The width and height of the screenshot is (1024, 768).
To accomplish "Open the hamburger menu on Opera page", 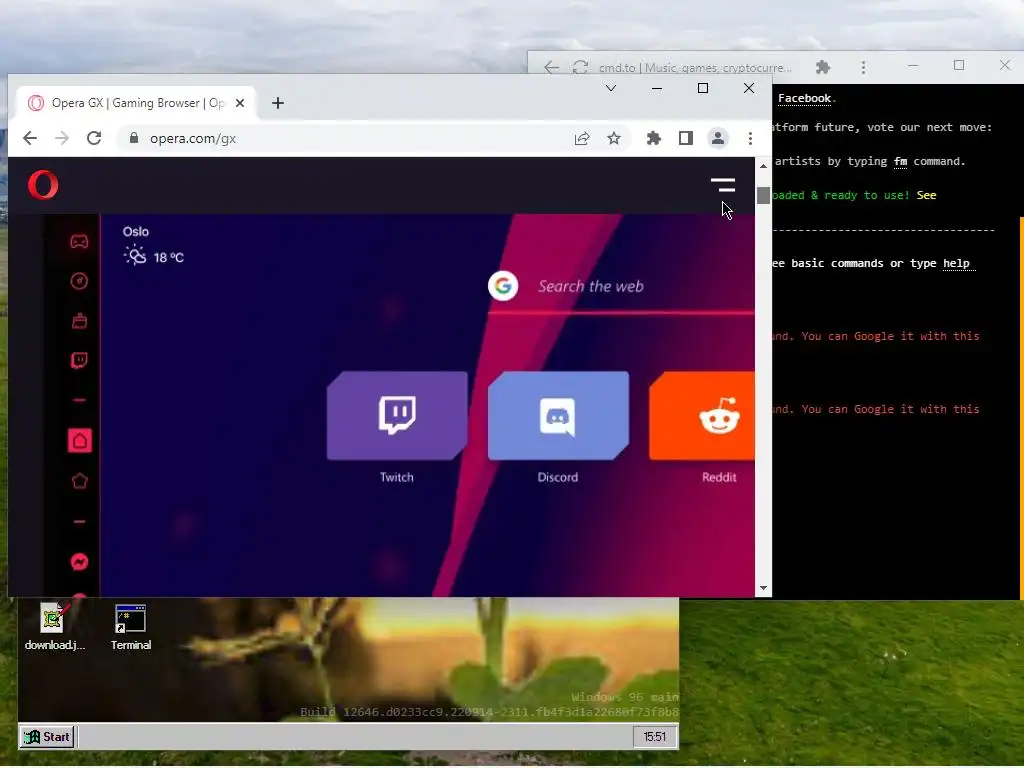I will 723,185.
